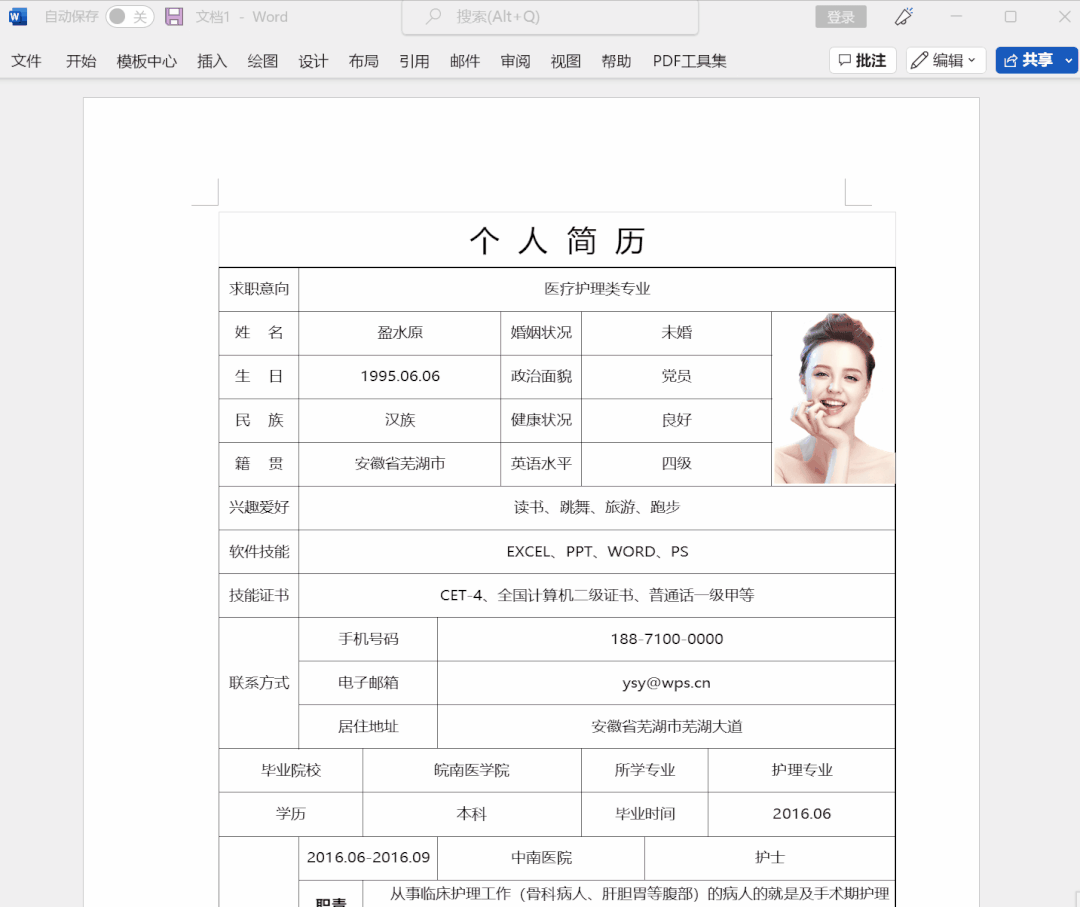Click the sparkle skin/decoration icon near 登录
Screen dimensions: 1080x907
pyautogui.click(x=902, y=16)
